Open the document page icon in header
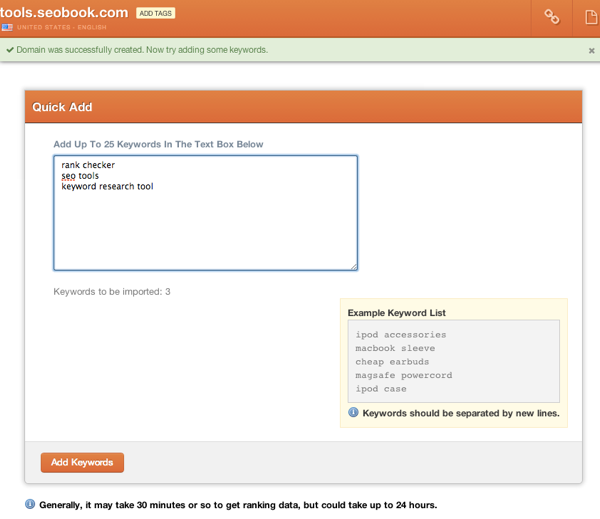This screenshot has width=600, height=519. click(591, 17)
